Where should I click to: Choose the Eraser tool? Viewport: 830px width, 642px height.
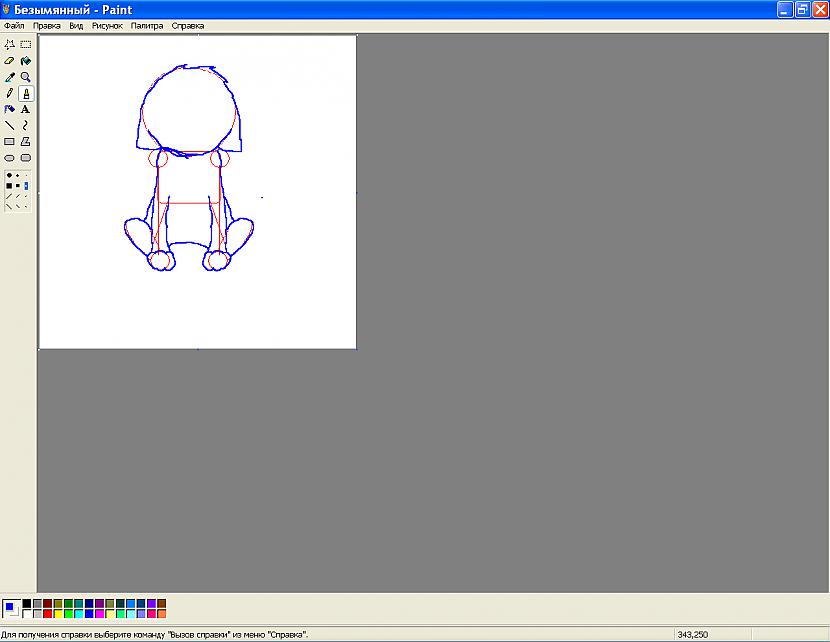click(10, 61)
